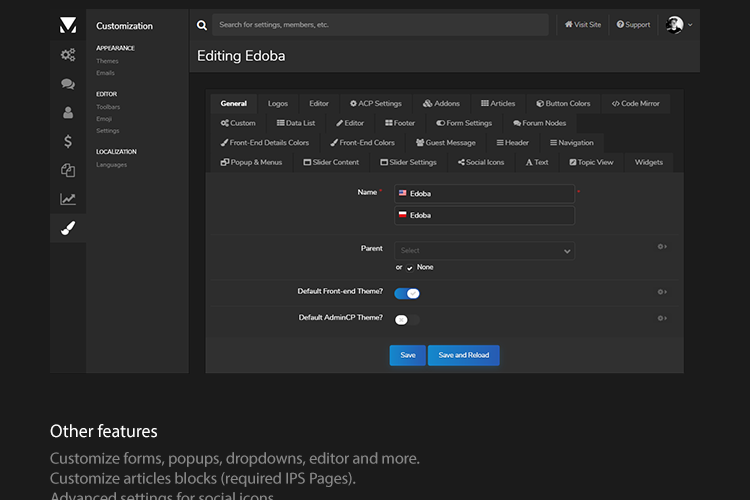Open the Parent select dropdown

click(485, 251)
